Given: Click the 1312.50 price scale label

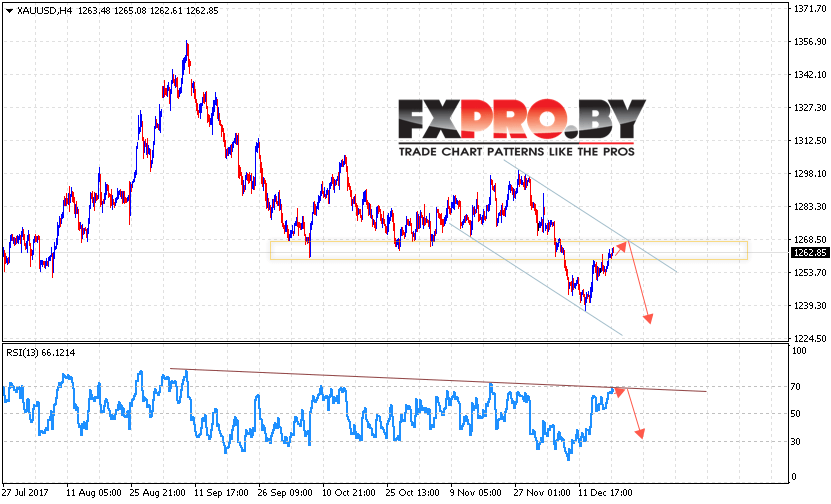Looking at the screenshot, I should pyautogui.click(x=809, y=140).
